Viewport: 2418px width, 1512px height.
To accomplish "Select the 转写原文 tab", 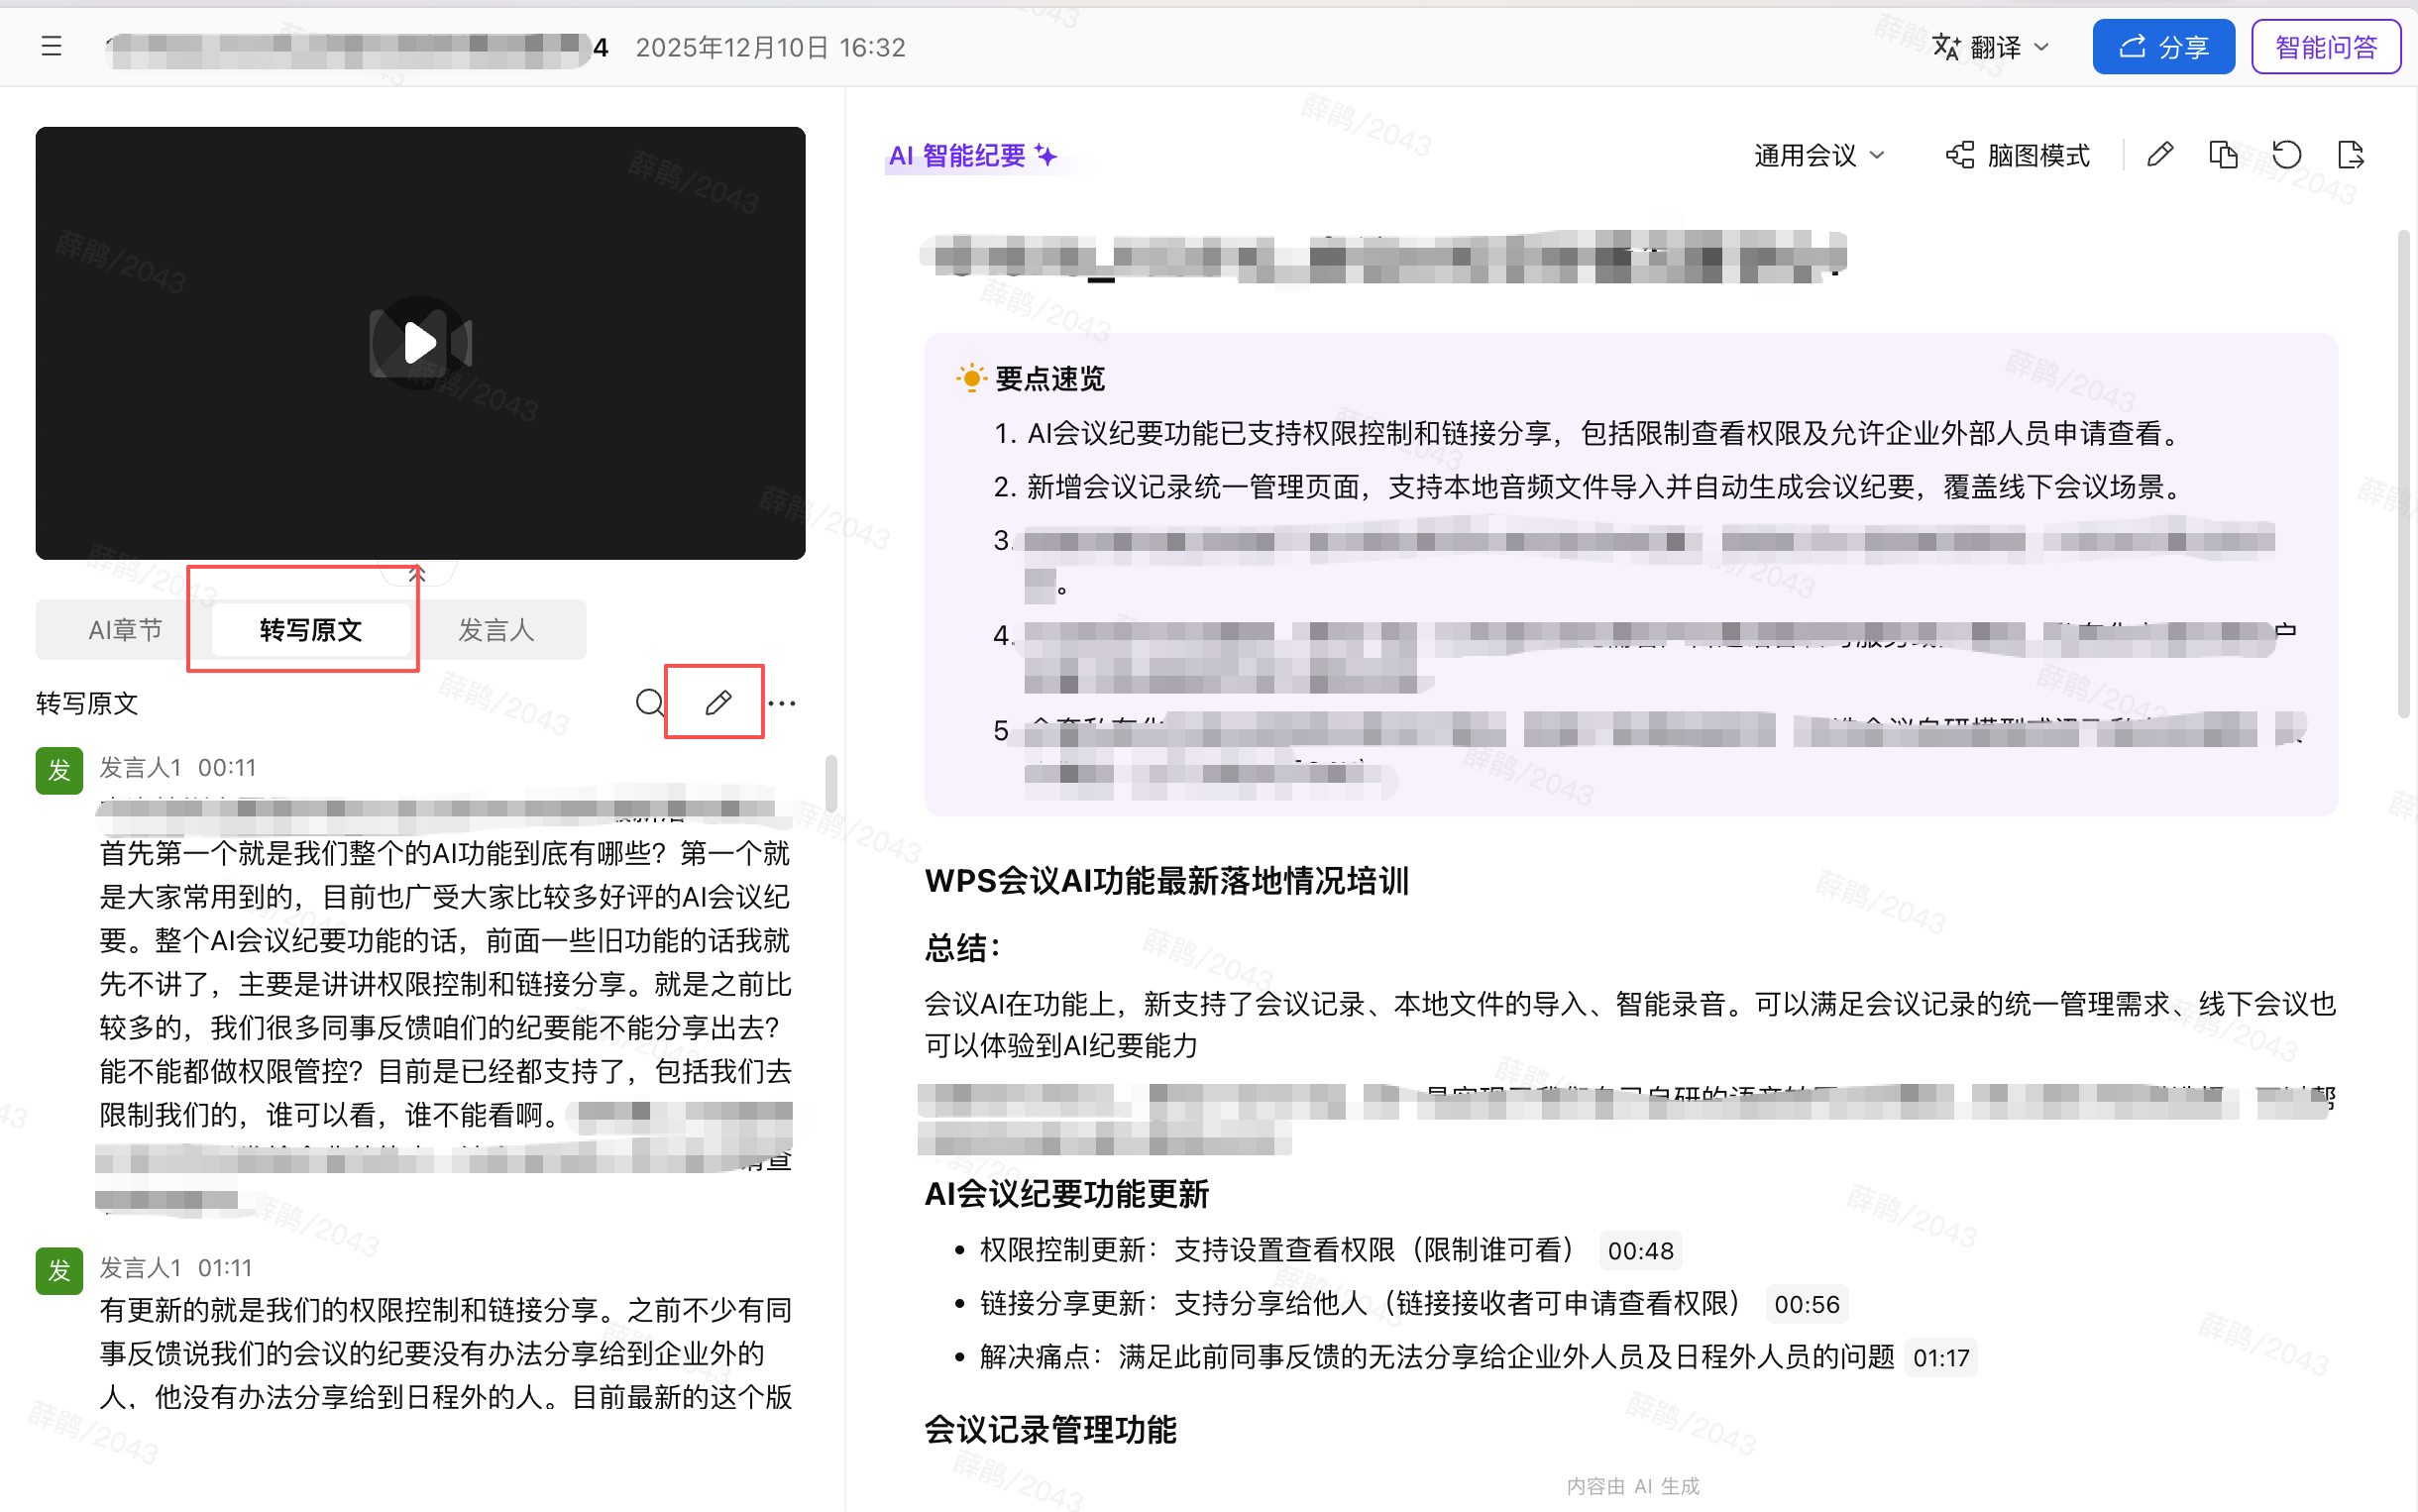I will click(x=311, y=629).
